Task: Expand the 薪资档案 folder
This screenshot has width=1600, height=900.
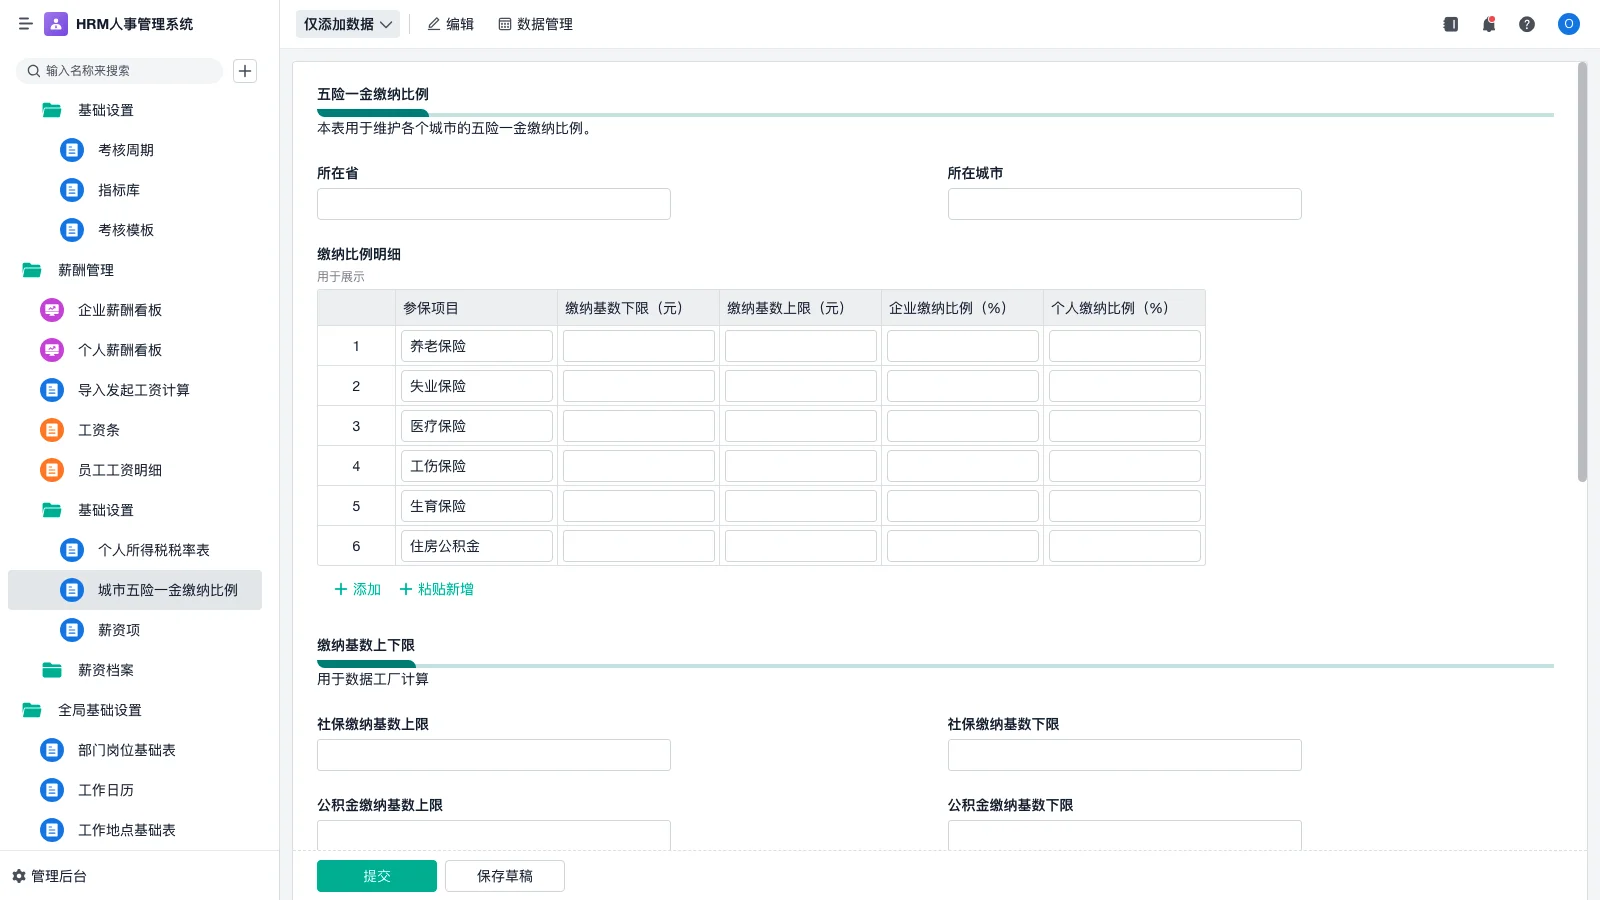Action: (x=104, y=670)
